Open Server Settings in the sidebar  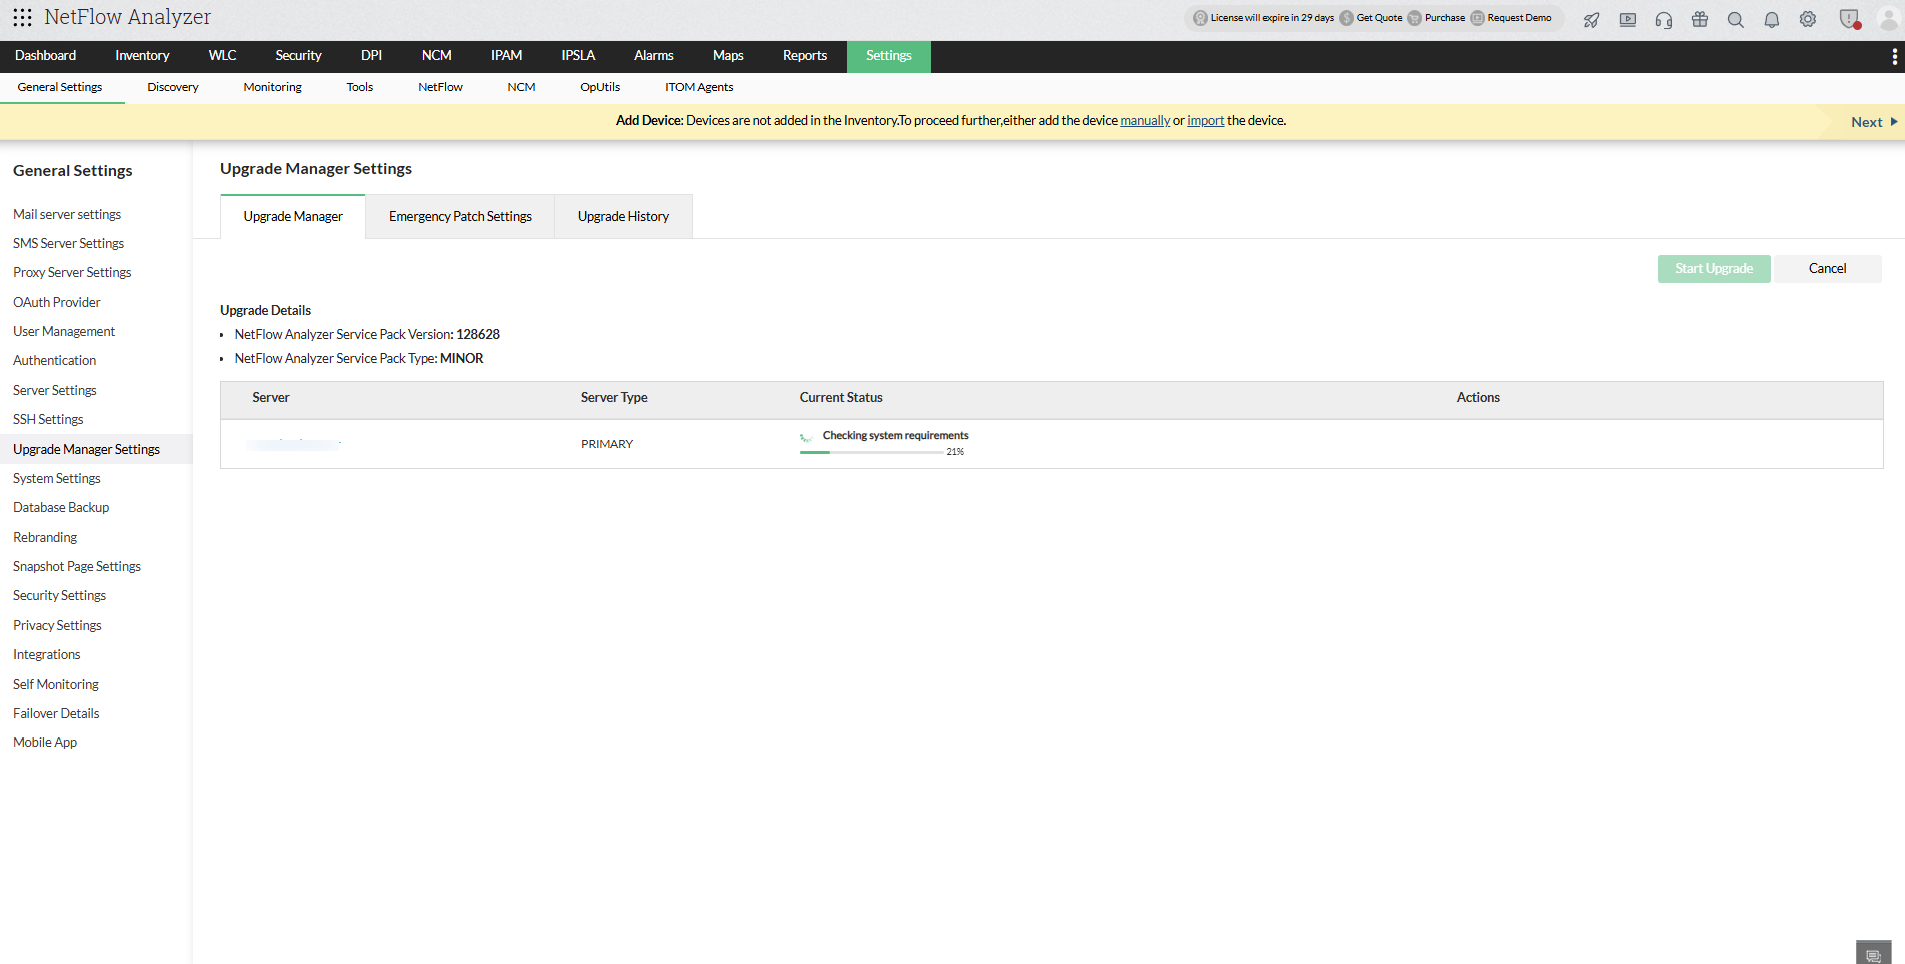click(55, 390)
